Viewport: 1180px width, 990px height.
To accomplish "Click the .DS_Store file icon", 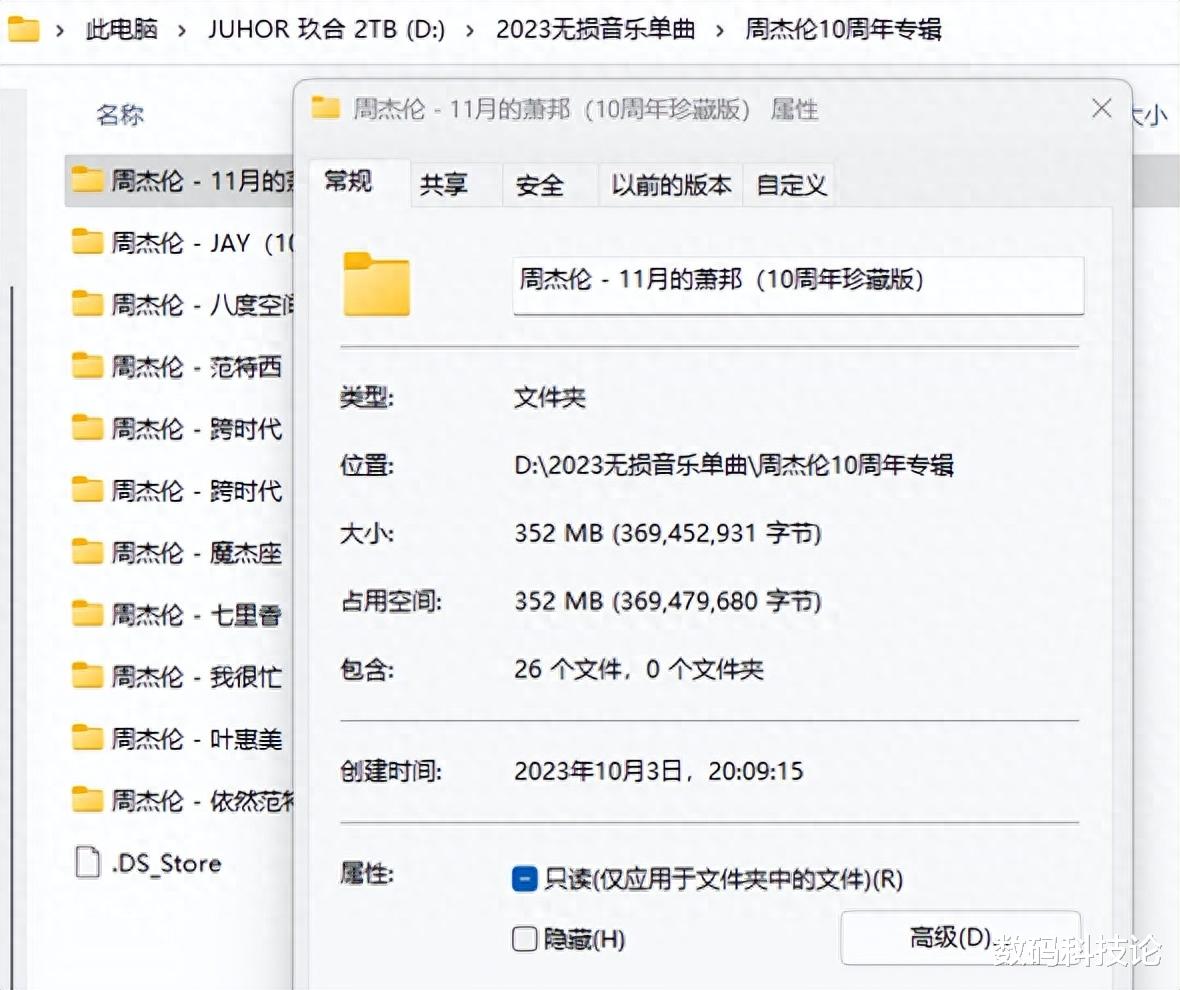I will 88,862.
